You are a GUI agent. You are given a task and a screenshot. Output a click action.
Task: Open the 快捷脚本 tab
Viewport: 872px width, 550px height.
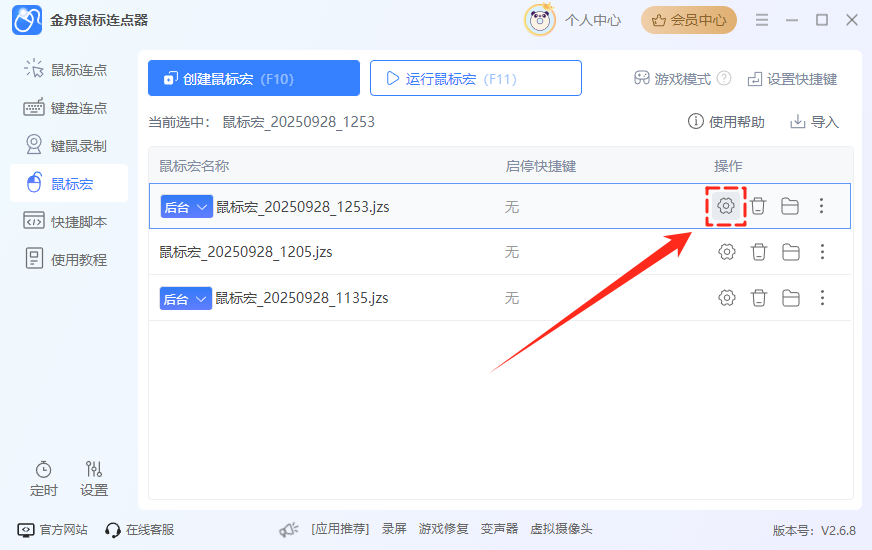tap(69, 221)
